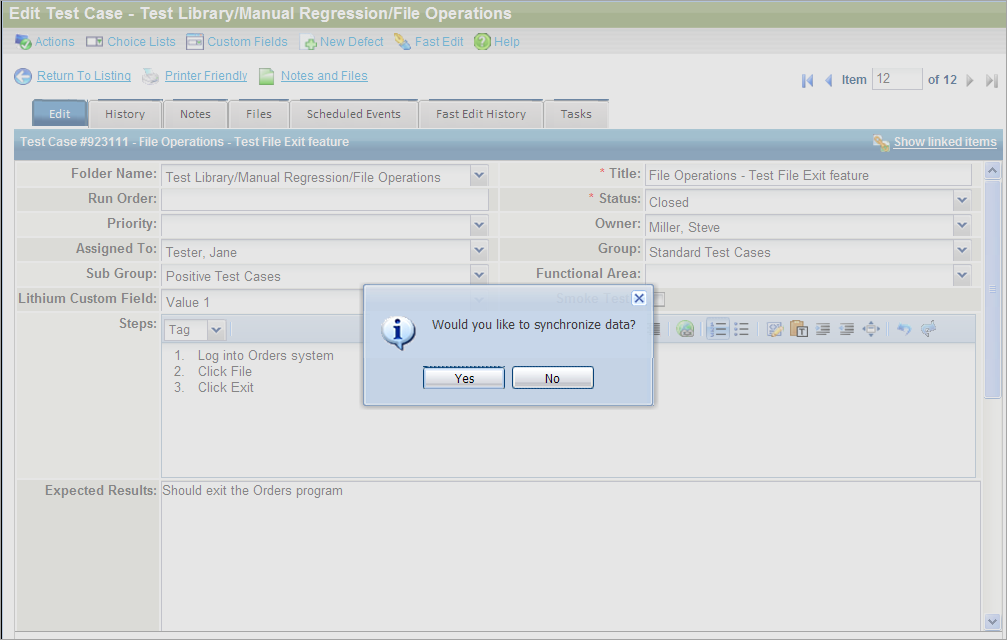Open the Tag format dropdown

click(217, 329)
